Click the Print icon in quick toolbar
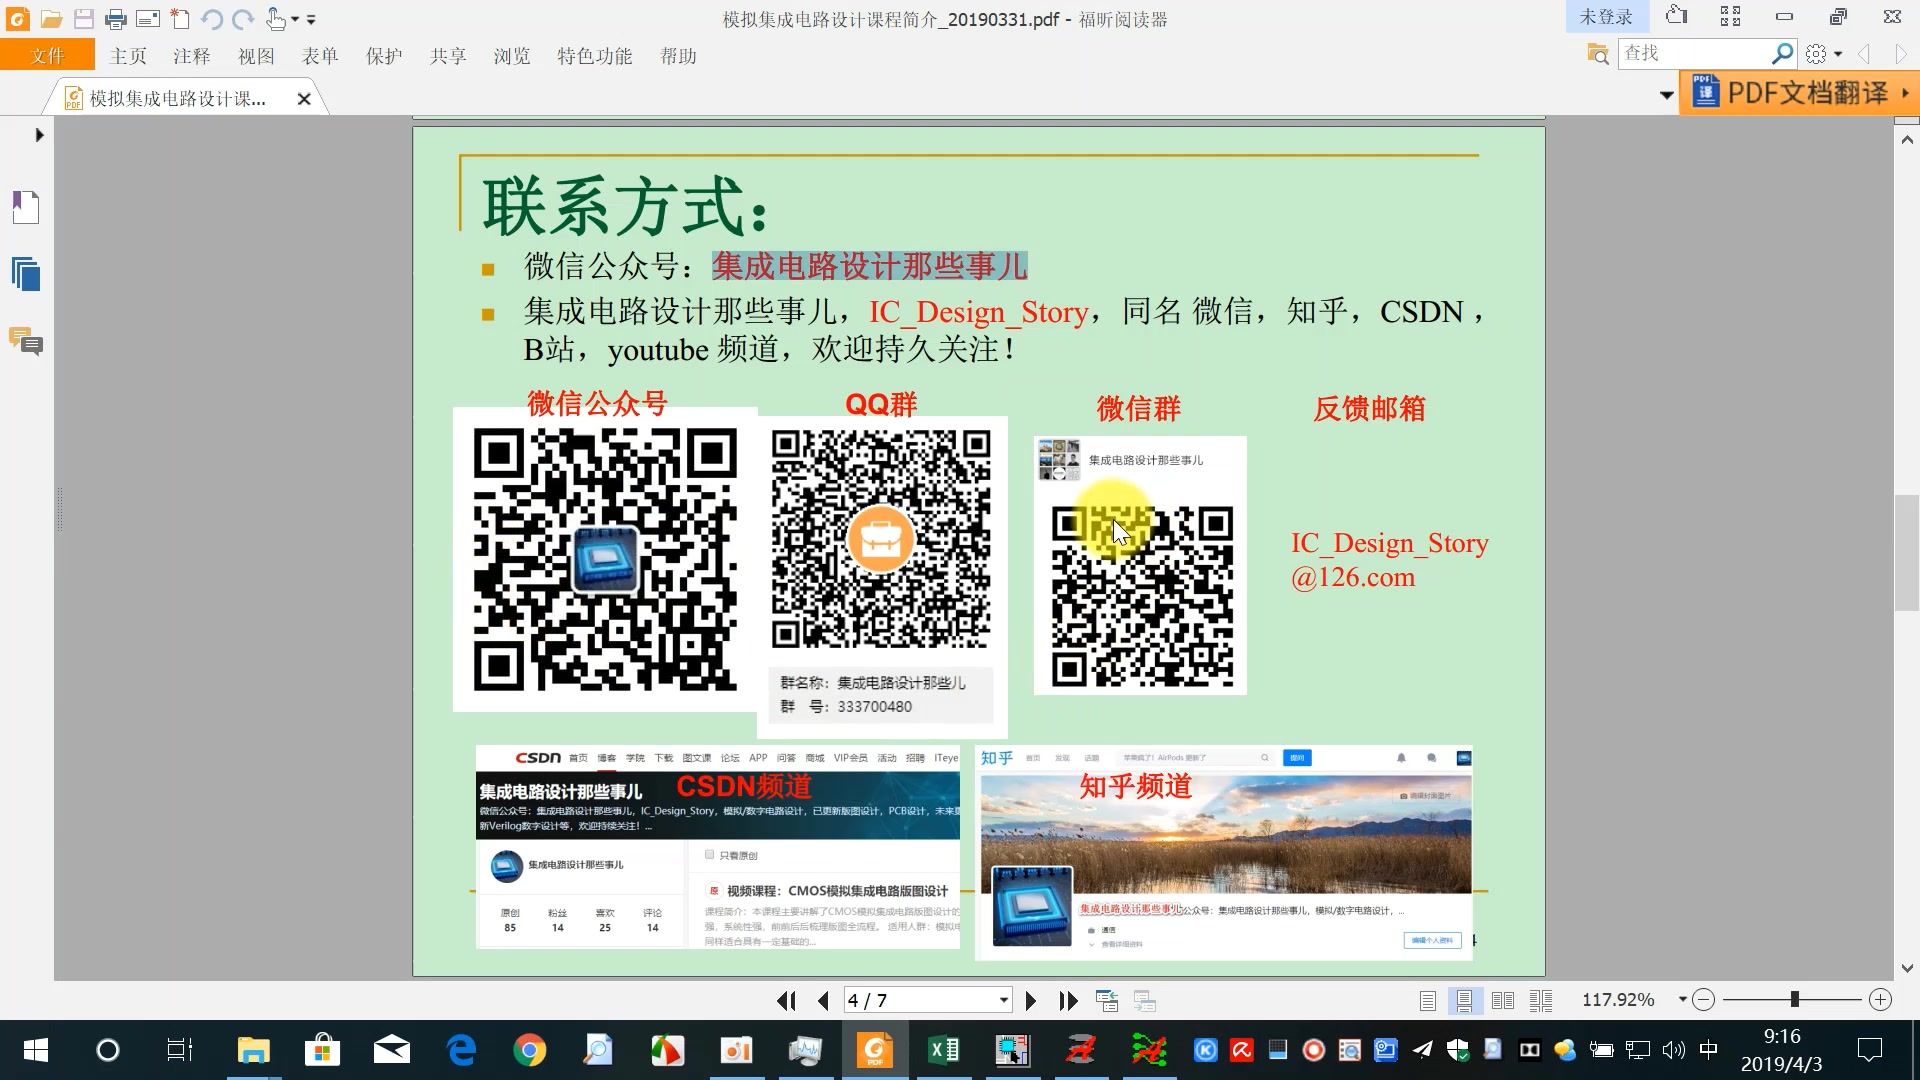This screenshot has height=1080, width=1920. [x=116, y=19]
